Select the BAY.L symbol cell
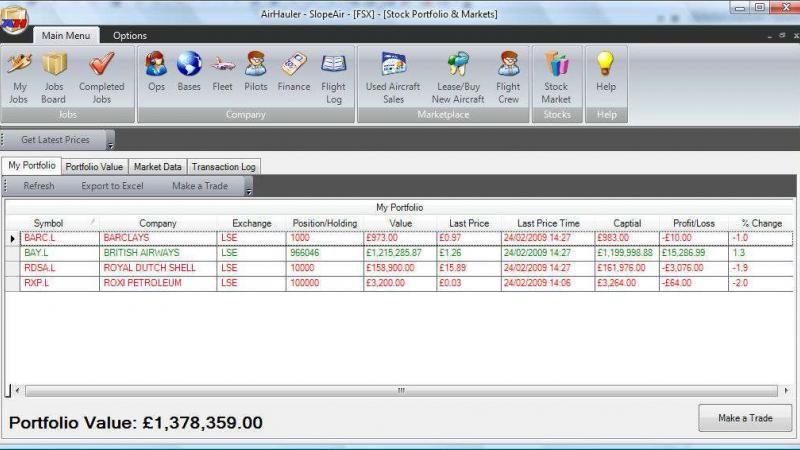 click(x=60, y=253)
